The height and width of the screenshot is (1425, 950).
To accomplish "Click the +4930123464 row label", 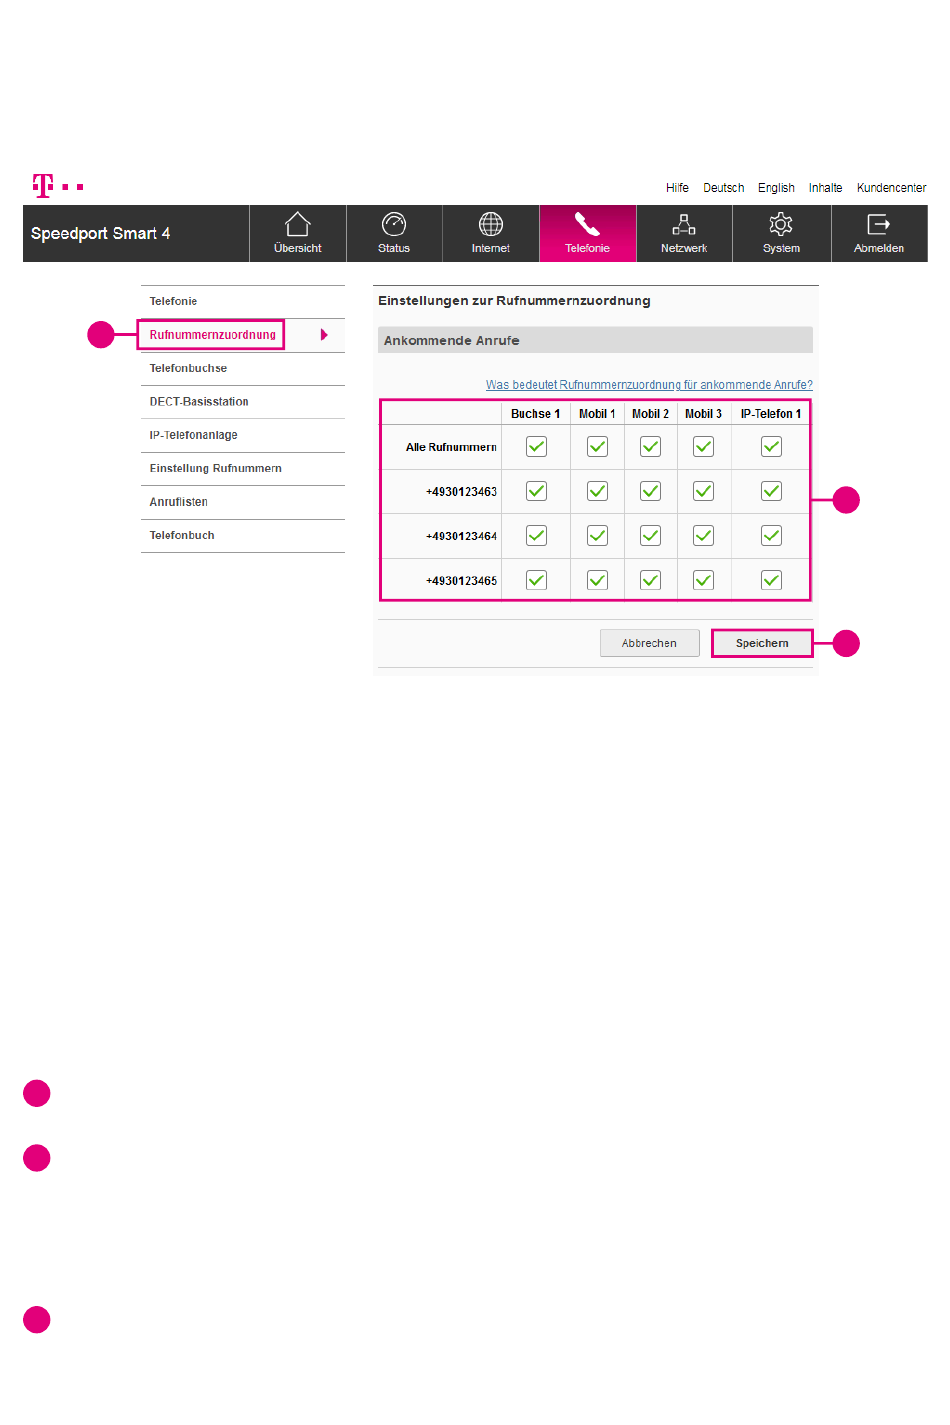I will (x=461, y=536).
